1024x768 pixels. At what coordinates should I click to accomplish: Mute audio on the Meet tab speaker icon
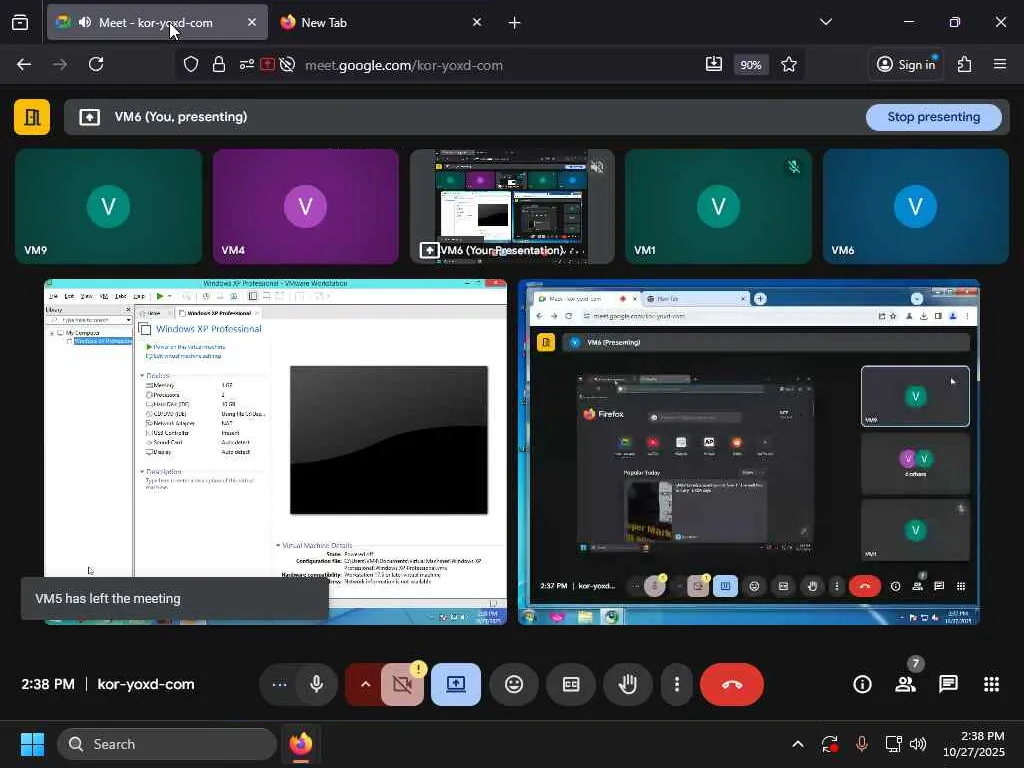pos(85,22)
